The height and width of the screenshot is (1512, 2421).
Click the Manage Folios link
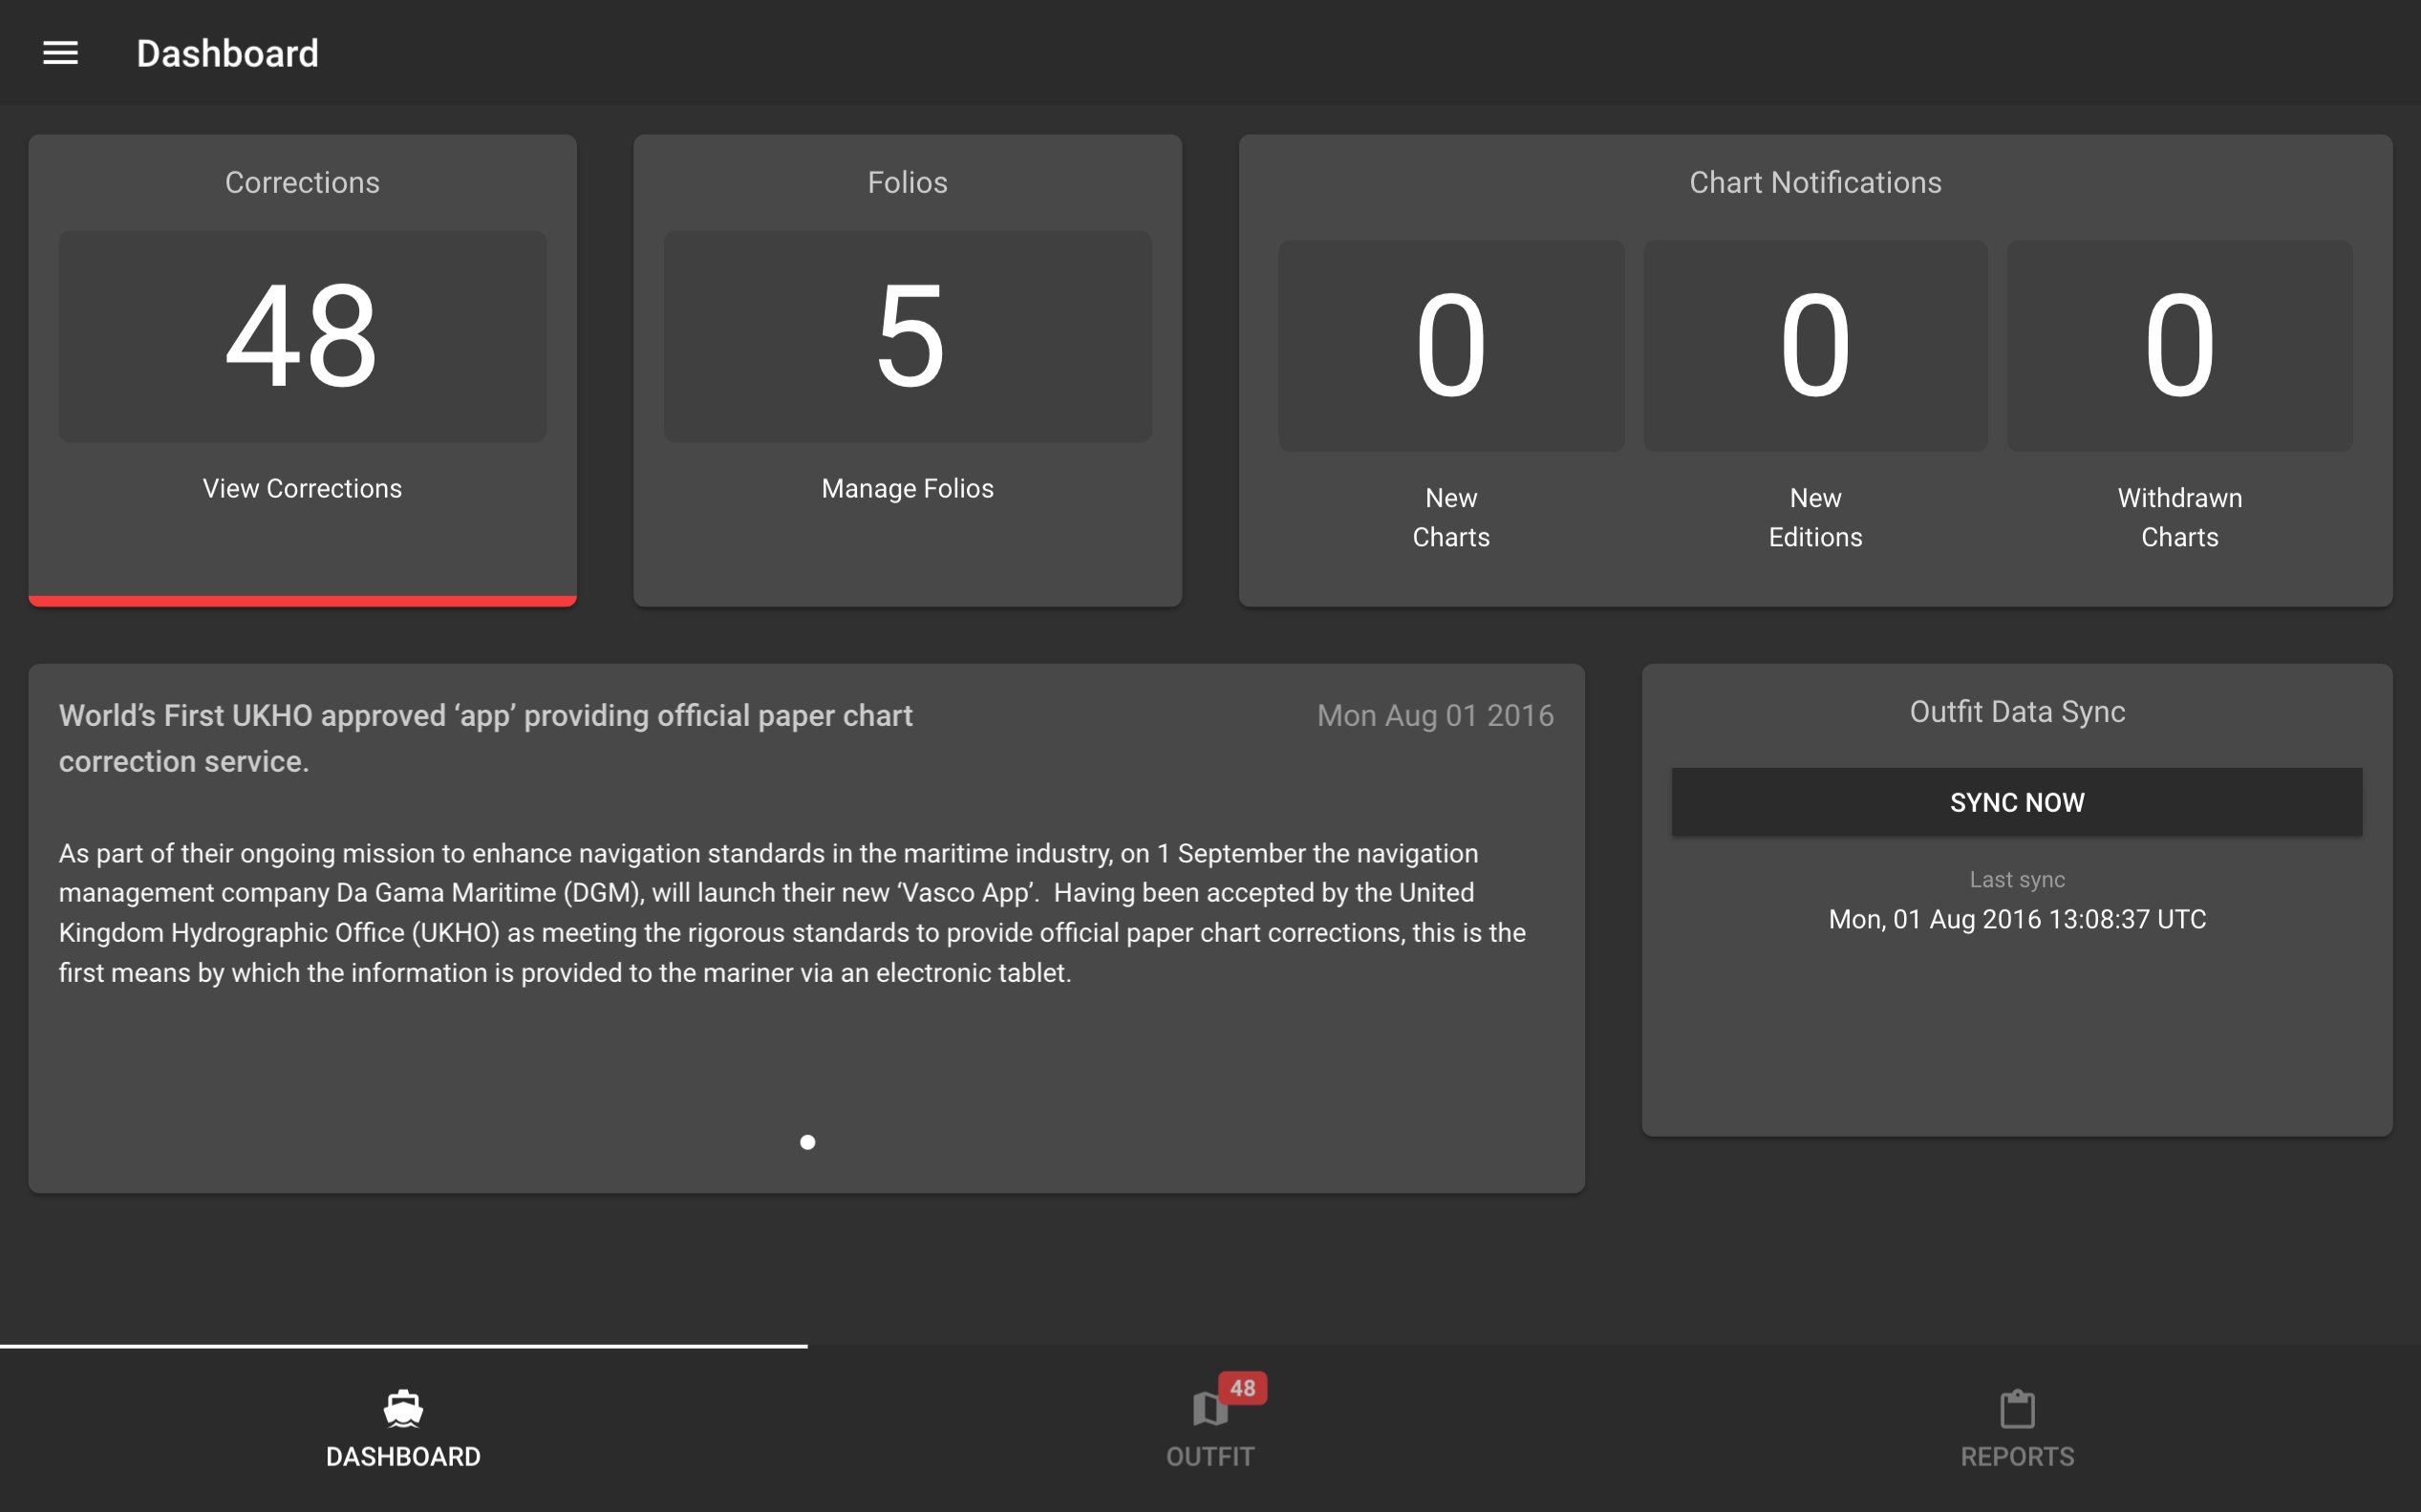click(x=907, y=488)
